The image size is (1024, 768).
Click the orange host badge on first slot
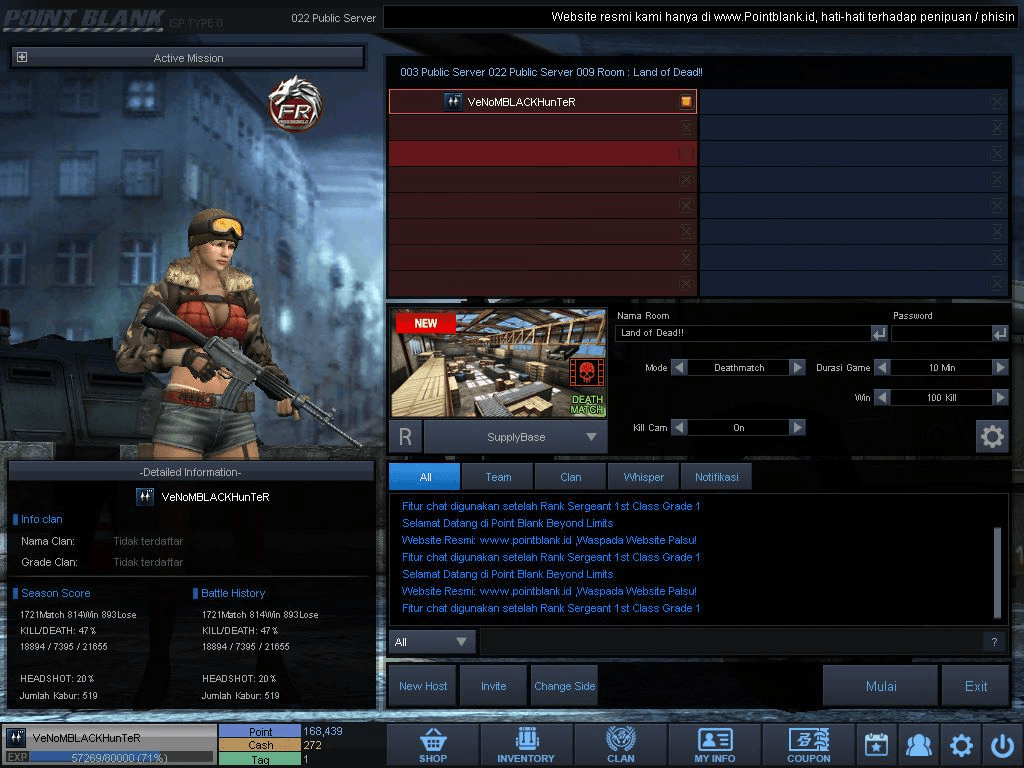tap(686, 101)
